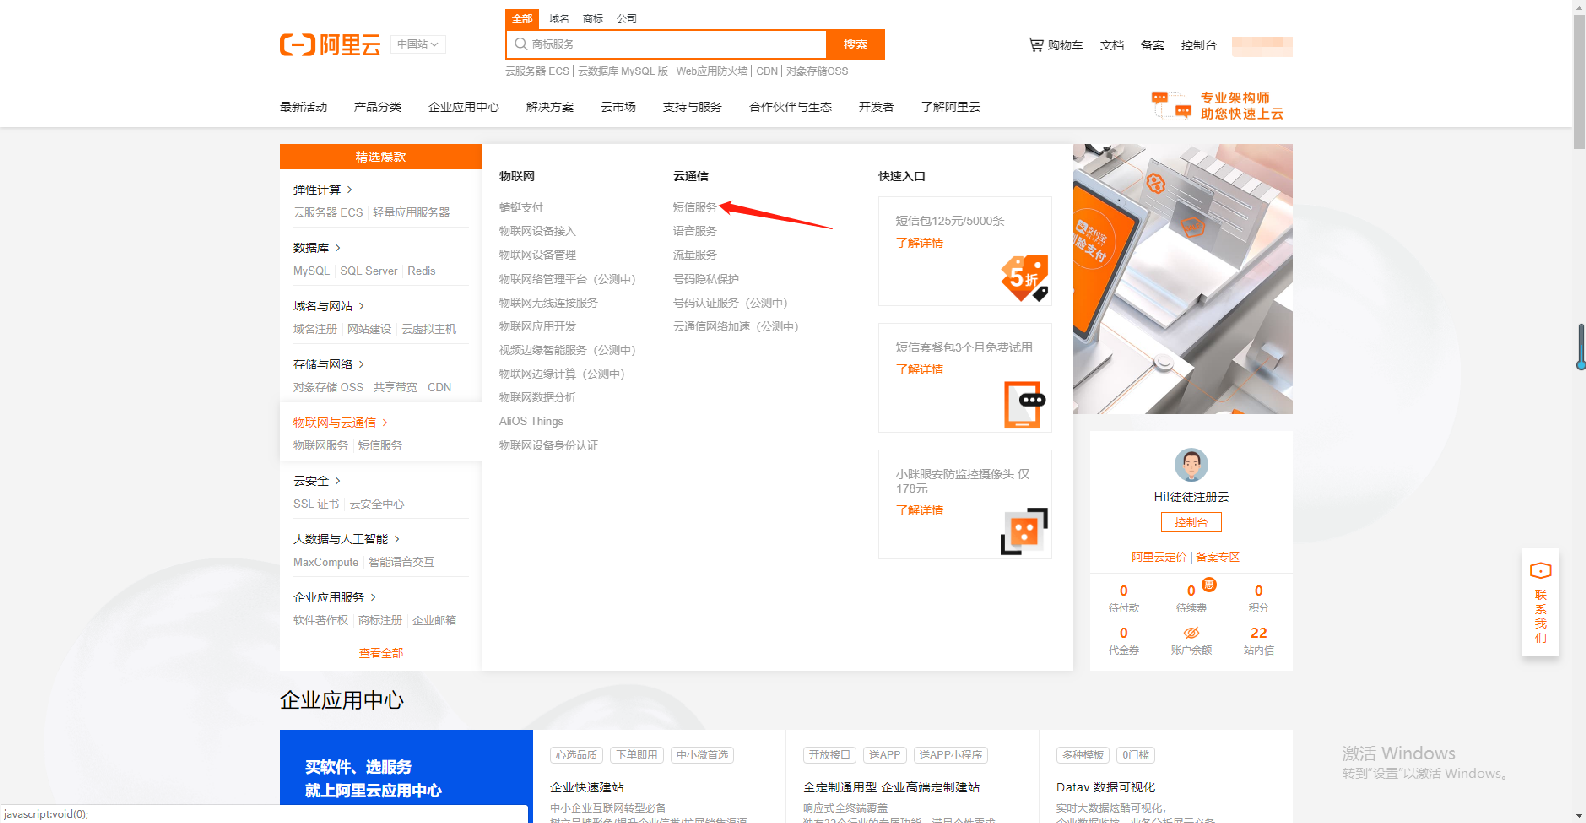
Task: Toggle account balance visibility eye icon
Action: (1191, 633)
